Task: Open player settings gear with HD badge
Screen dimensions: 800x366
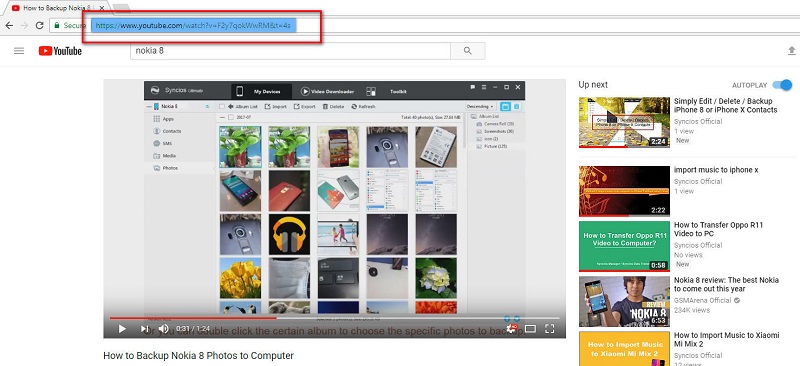Action: coord(511,329)
